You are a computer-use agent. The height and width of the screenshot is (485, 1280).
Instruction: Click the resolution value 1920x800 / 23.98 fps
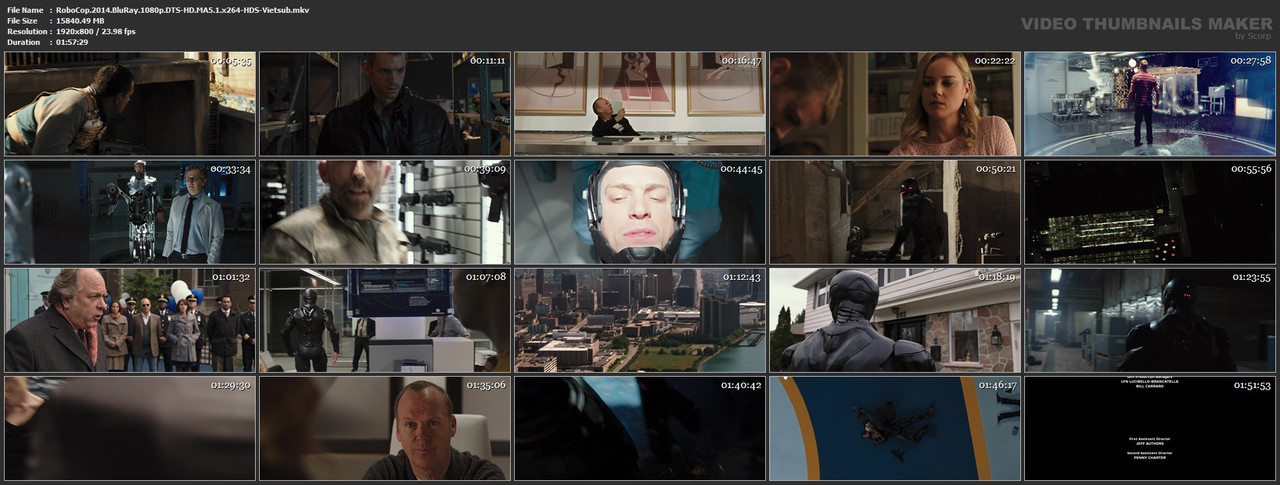(96, 31)
